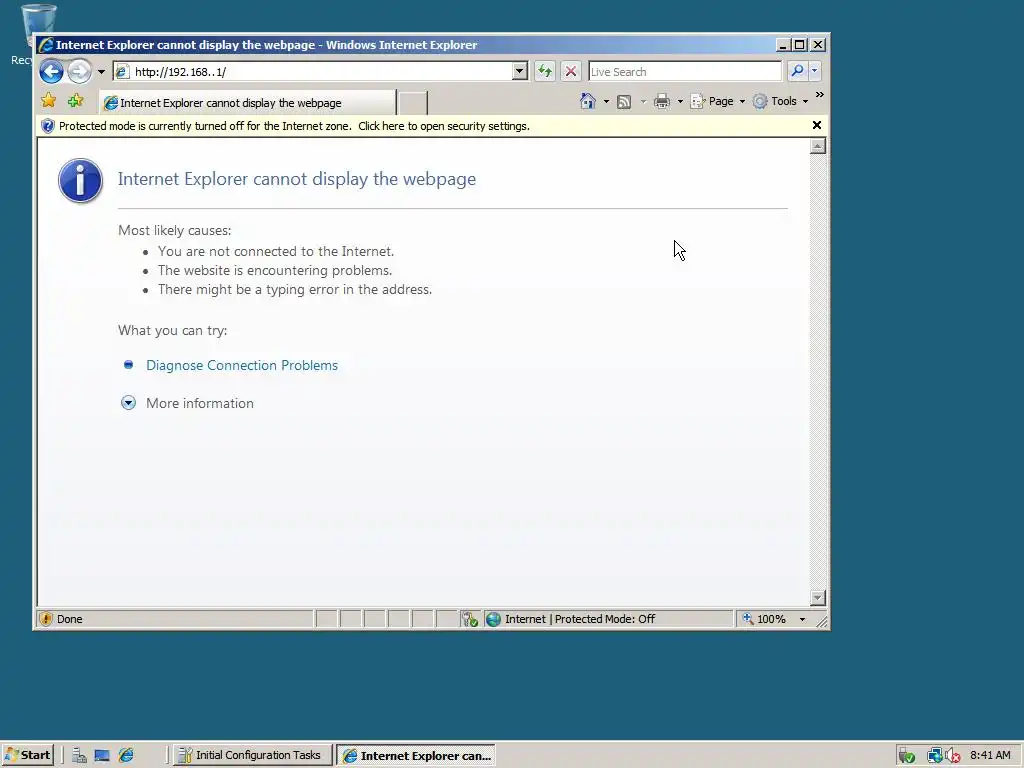Screen dimensions: 1024x768
Task: Click Show Desktop quick launch icon
Action: (102, 756)
